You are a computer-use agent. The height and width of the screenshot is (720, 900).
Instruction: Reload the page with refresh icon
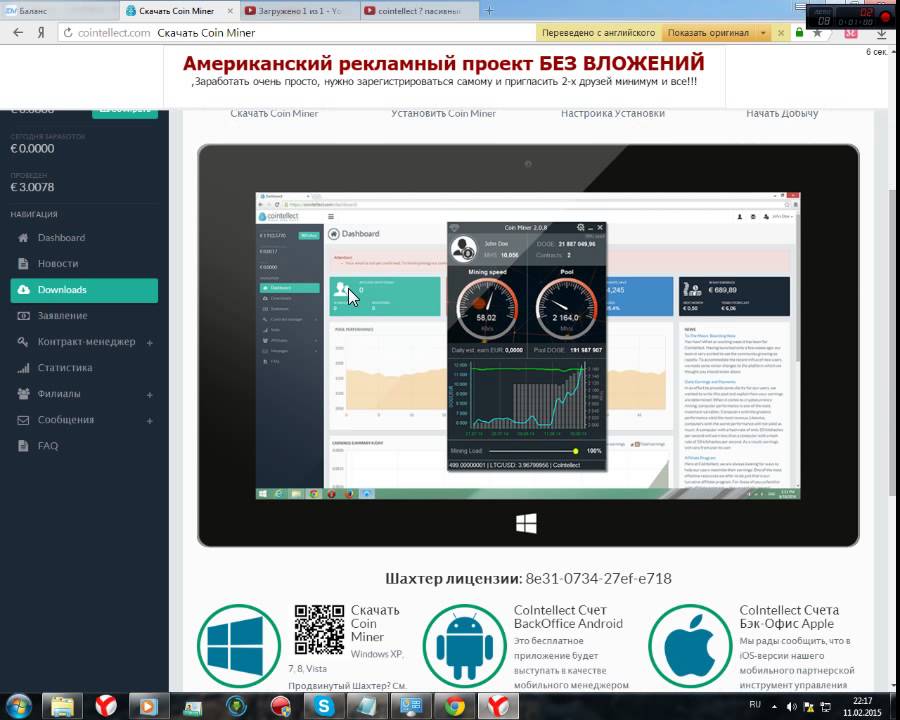click(x=68, y=33)
